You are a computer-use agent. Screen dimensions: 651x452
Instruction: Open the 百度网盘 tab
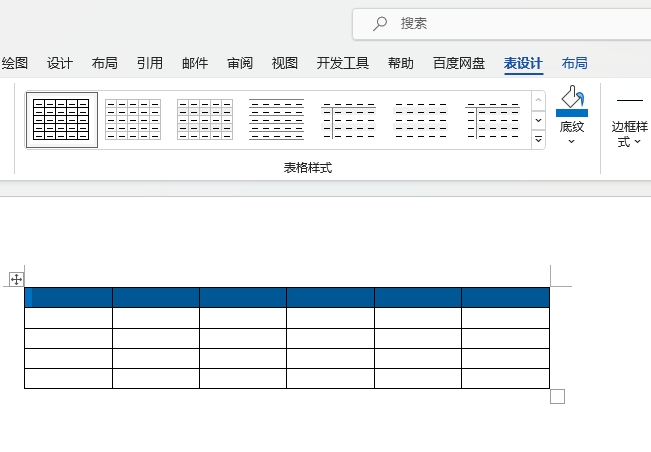click(459, 64)
